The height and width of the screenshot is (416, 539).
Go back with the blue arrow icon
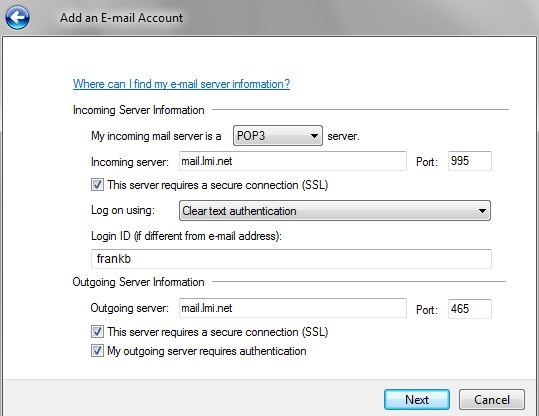coord(17,17)
